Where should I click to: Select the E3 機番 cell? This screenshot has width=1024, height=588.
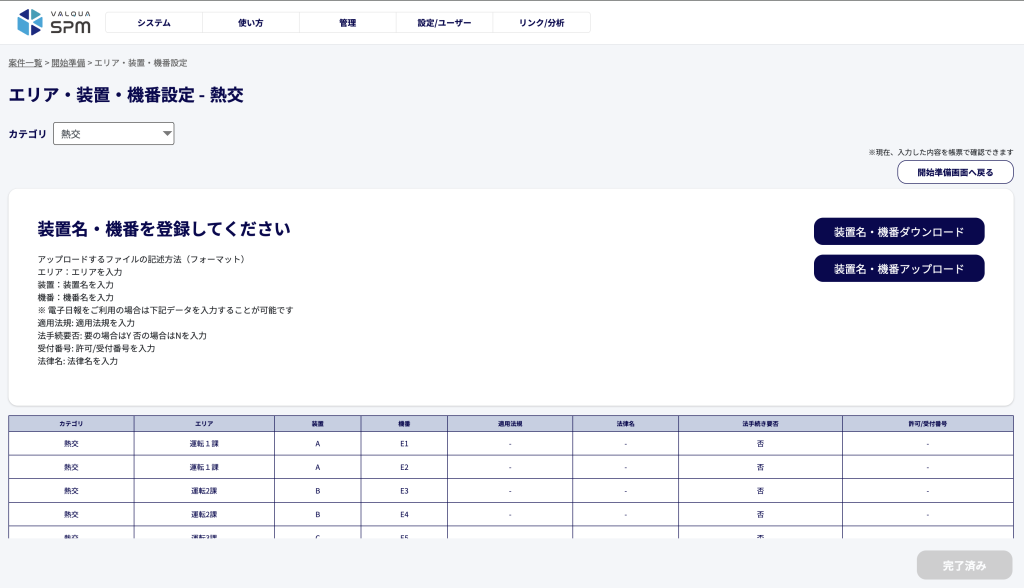point(404,491)
